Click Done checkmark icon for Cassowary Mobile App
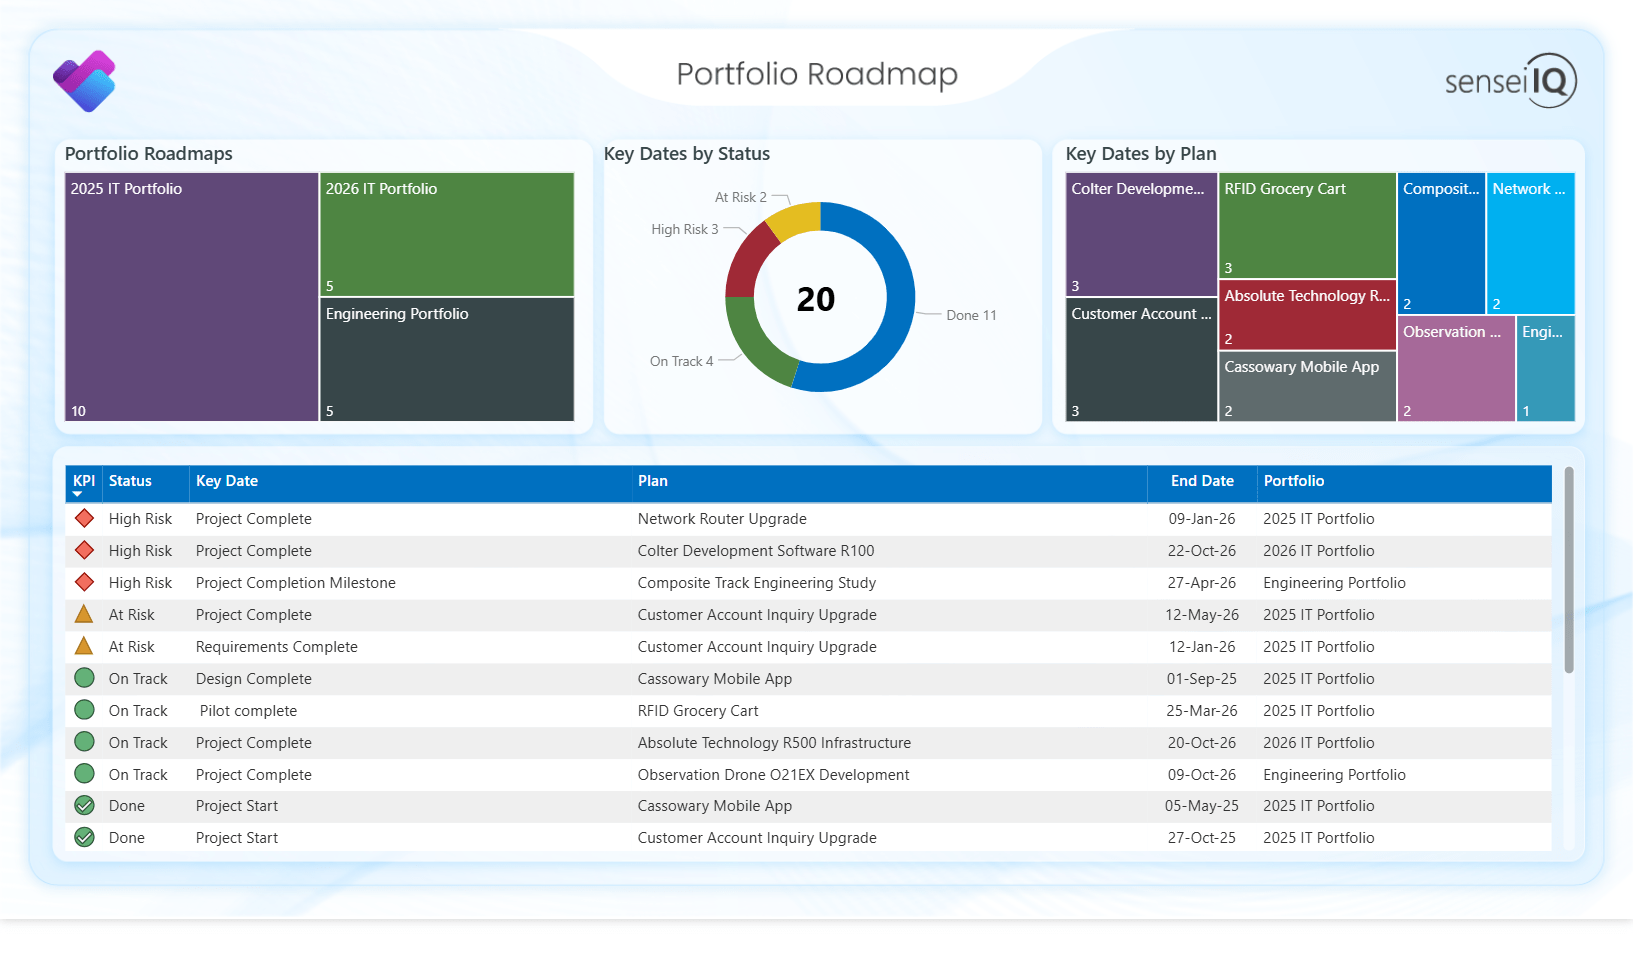 coord(85,806)
